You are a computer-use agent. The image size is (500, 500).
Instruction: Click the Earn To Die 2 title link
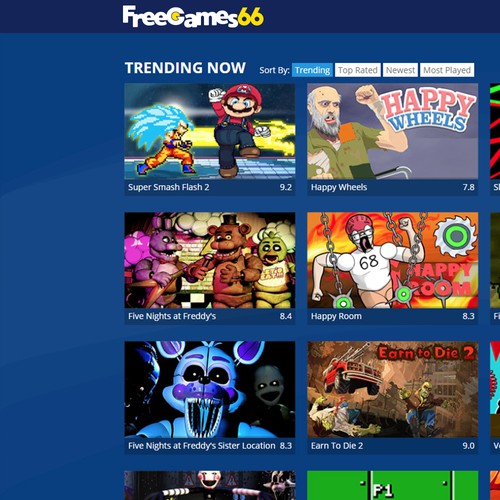[337, 446]
